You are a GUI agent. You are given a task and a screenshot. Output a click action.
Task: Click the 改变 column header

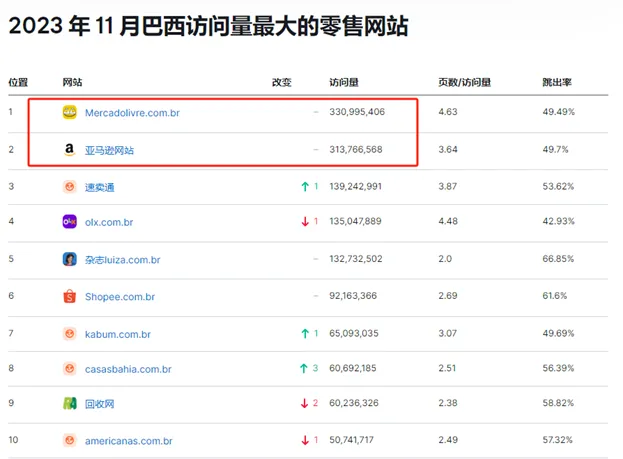[282, 82]
